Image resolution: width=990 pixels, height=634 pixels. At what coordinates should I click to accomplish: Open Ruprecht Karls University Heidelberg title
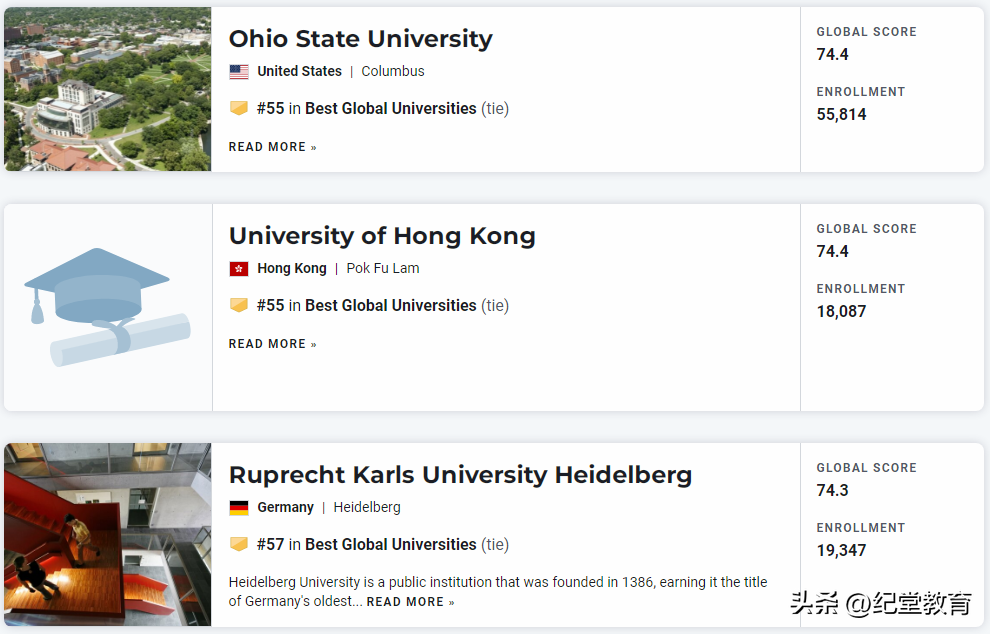(x=460, y=475)
